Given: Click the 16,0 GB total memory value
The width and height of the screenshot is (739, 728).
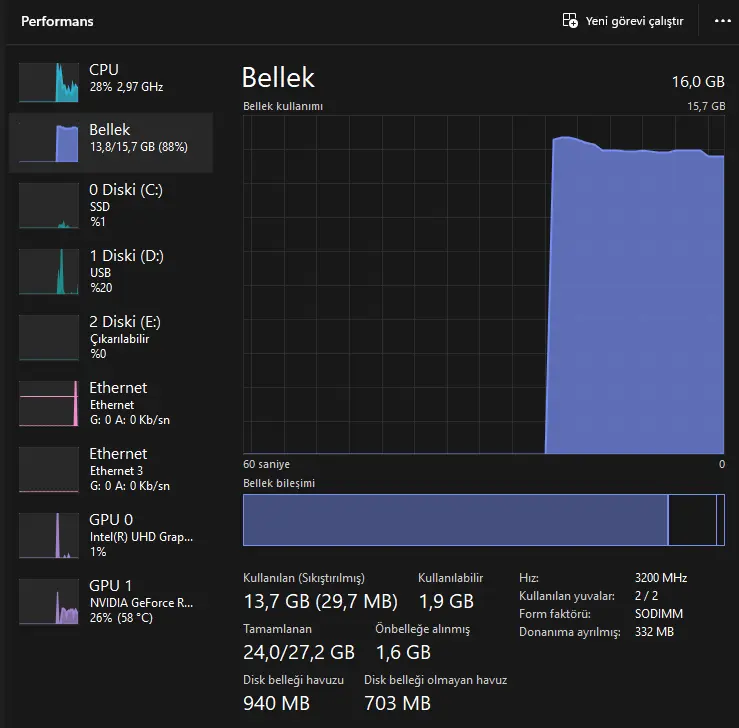Looking at the screenshot, I should coord(698,82).
